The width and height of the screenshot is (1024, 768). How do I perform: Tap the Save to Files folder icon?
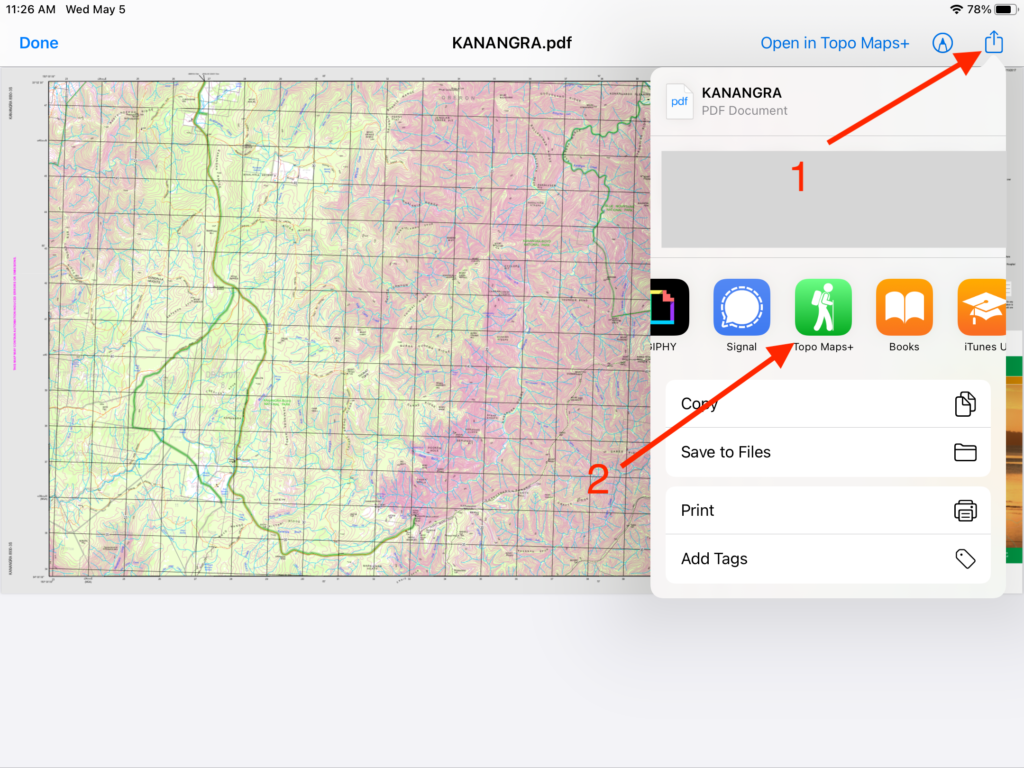965,452
